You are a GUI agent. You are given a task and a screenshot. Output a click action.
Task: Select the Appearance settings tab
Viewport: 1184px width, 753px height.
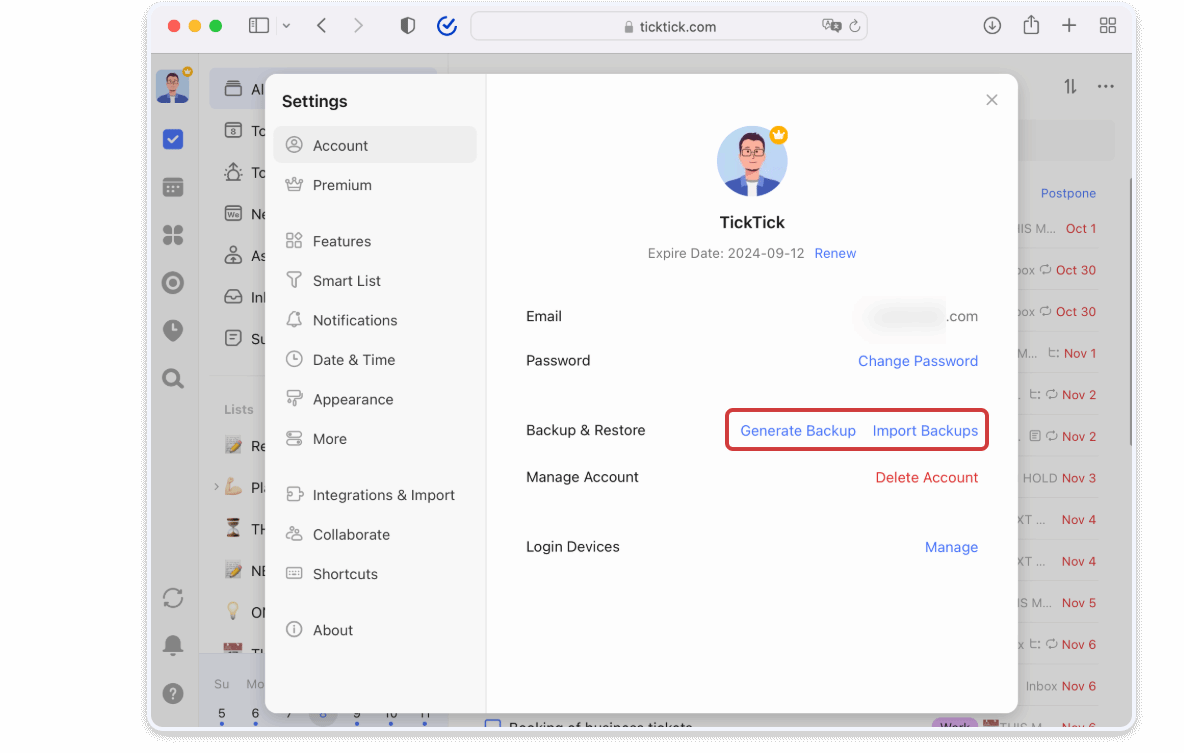click(352, 399)
